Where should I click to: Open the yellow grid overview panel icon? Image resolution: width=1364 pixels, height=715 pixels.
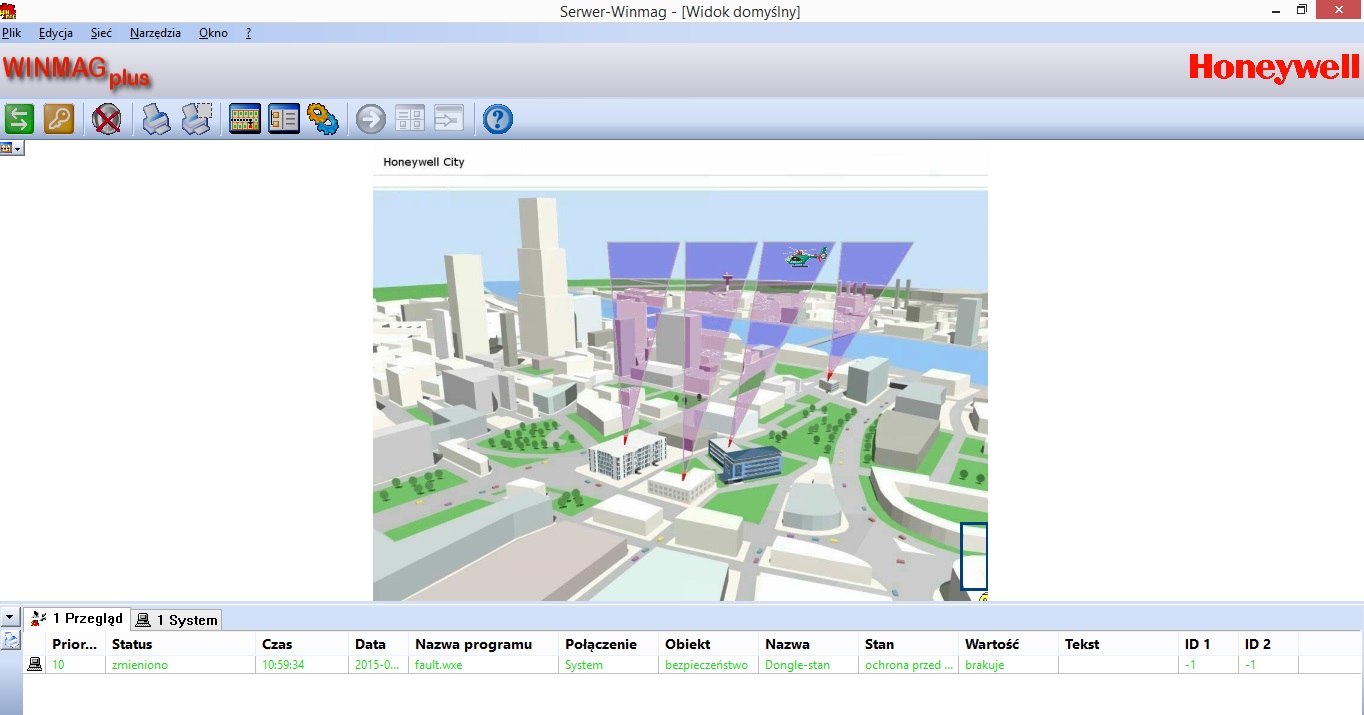245,119
